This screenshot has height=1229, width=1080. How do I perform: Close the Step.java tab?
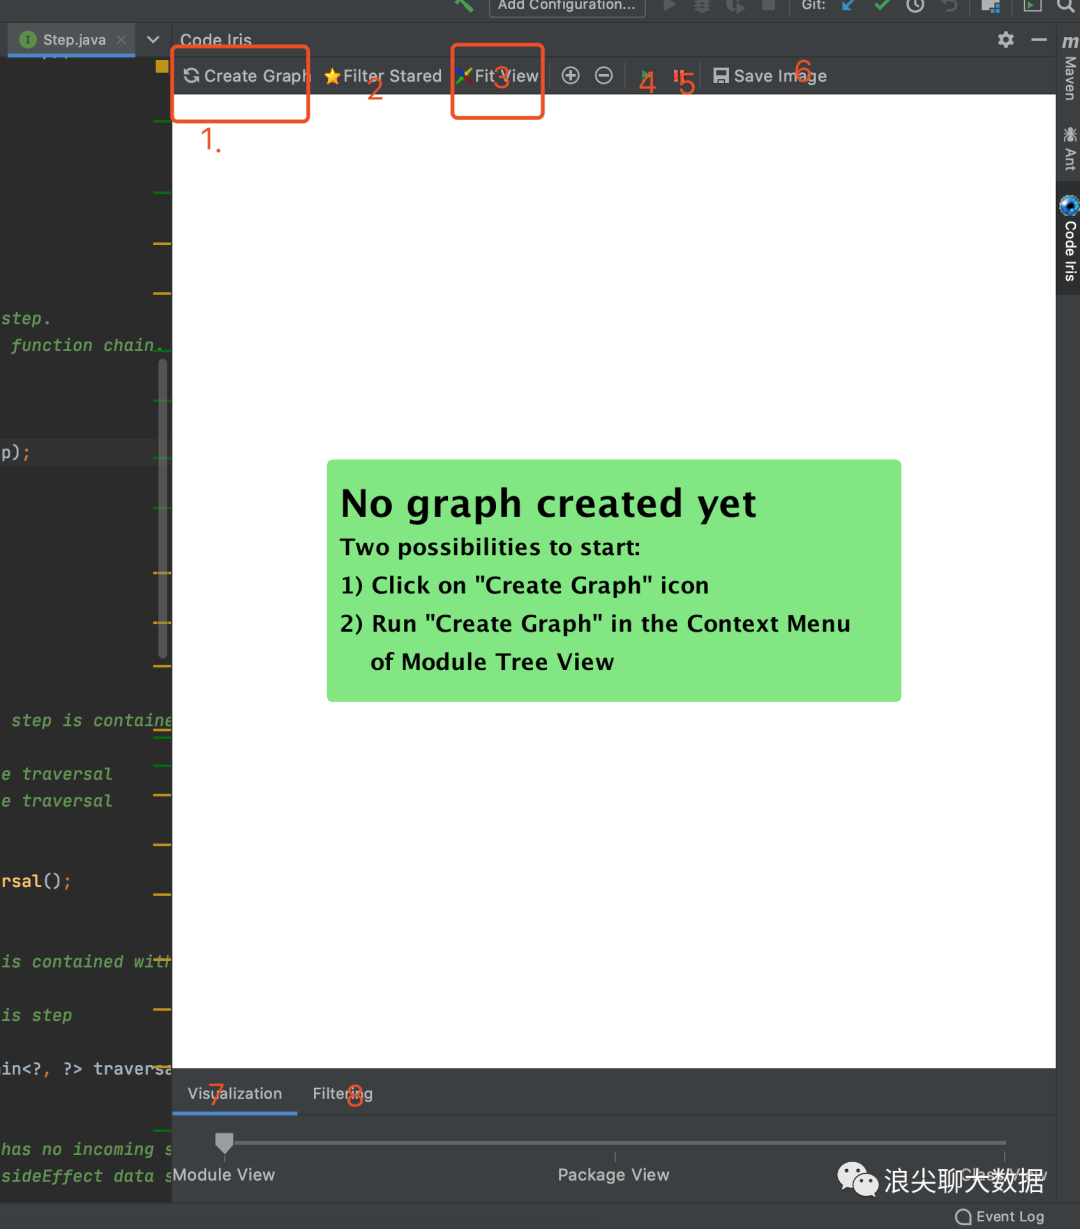[121, 40]
